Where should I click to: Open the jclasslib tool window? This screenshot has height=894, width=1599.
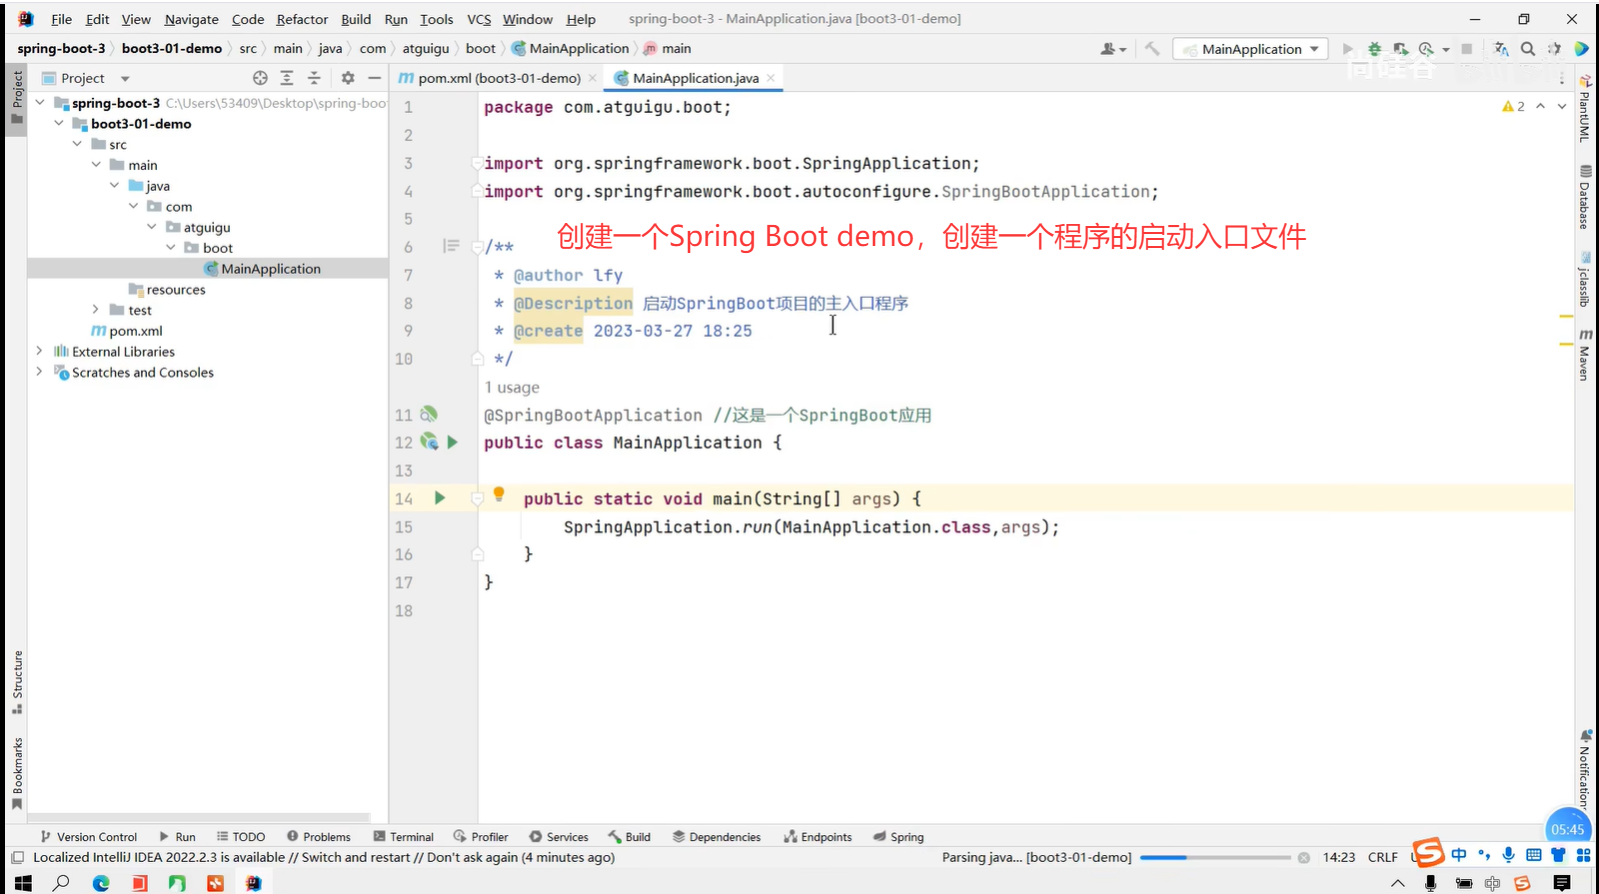[x=1584, y=279]
